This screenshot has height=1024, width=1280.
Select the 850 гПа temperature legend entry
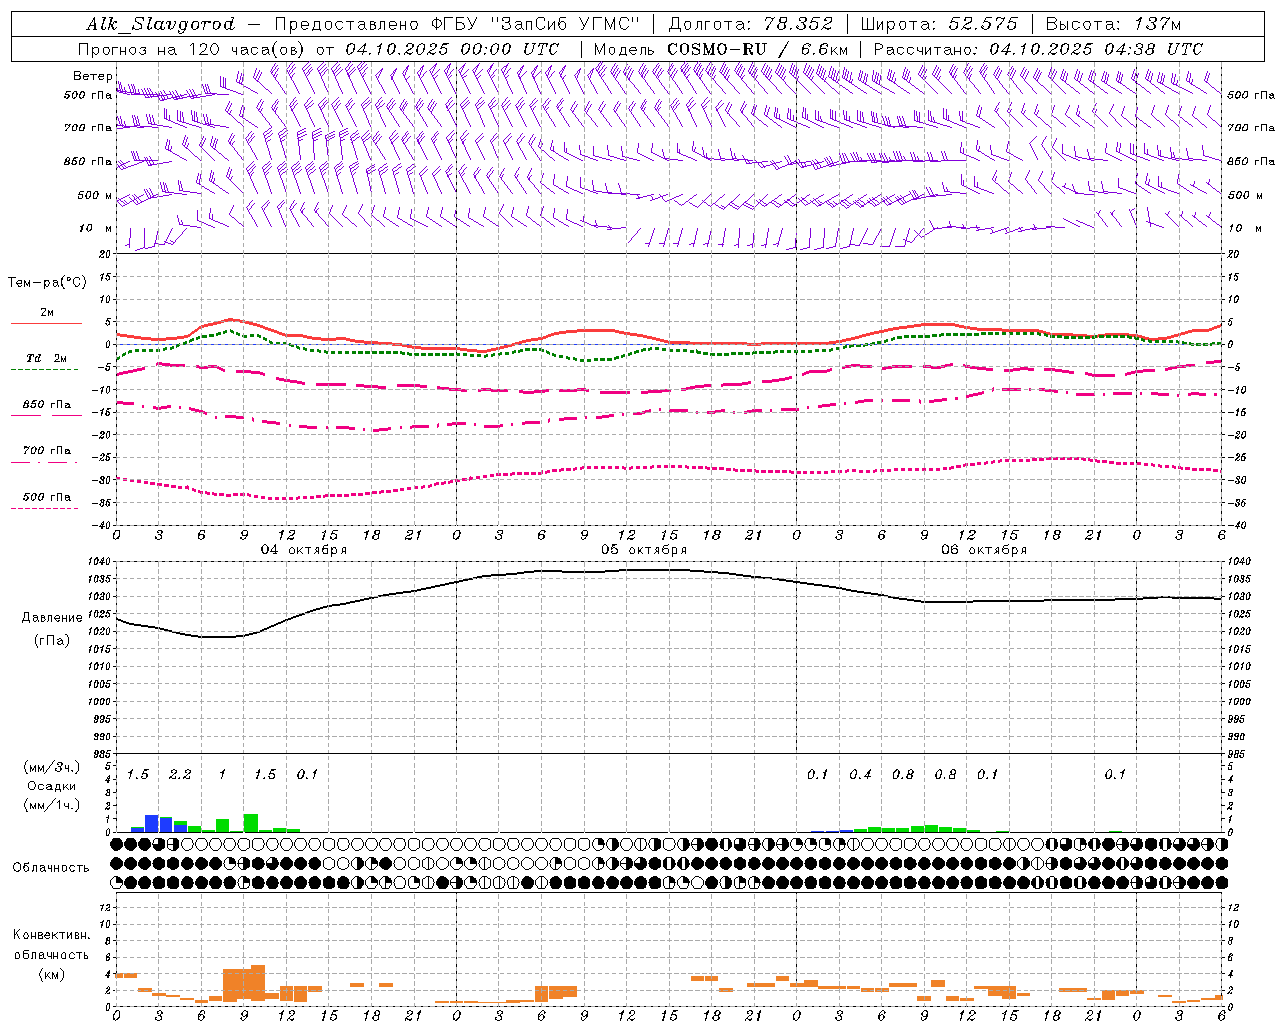(x=46, y=409)
